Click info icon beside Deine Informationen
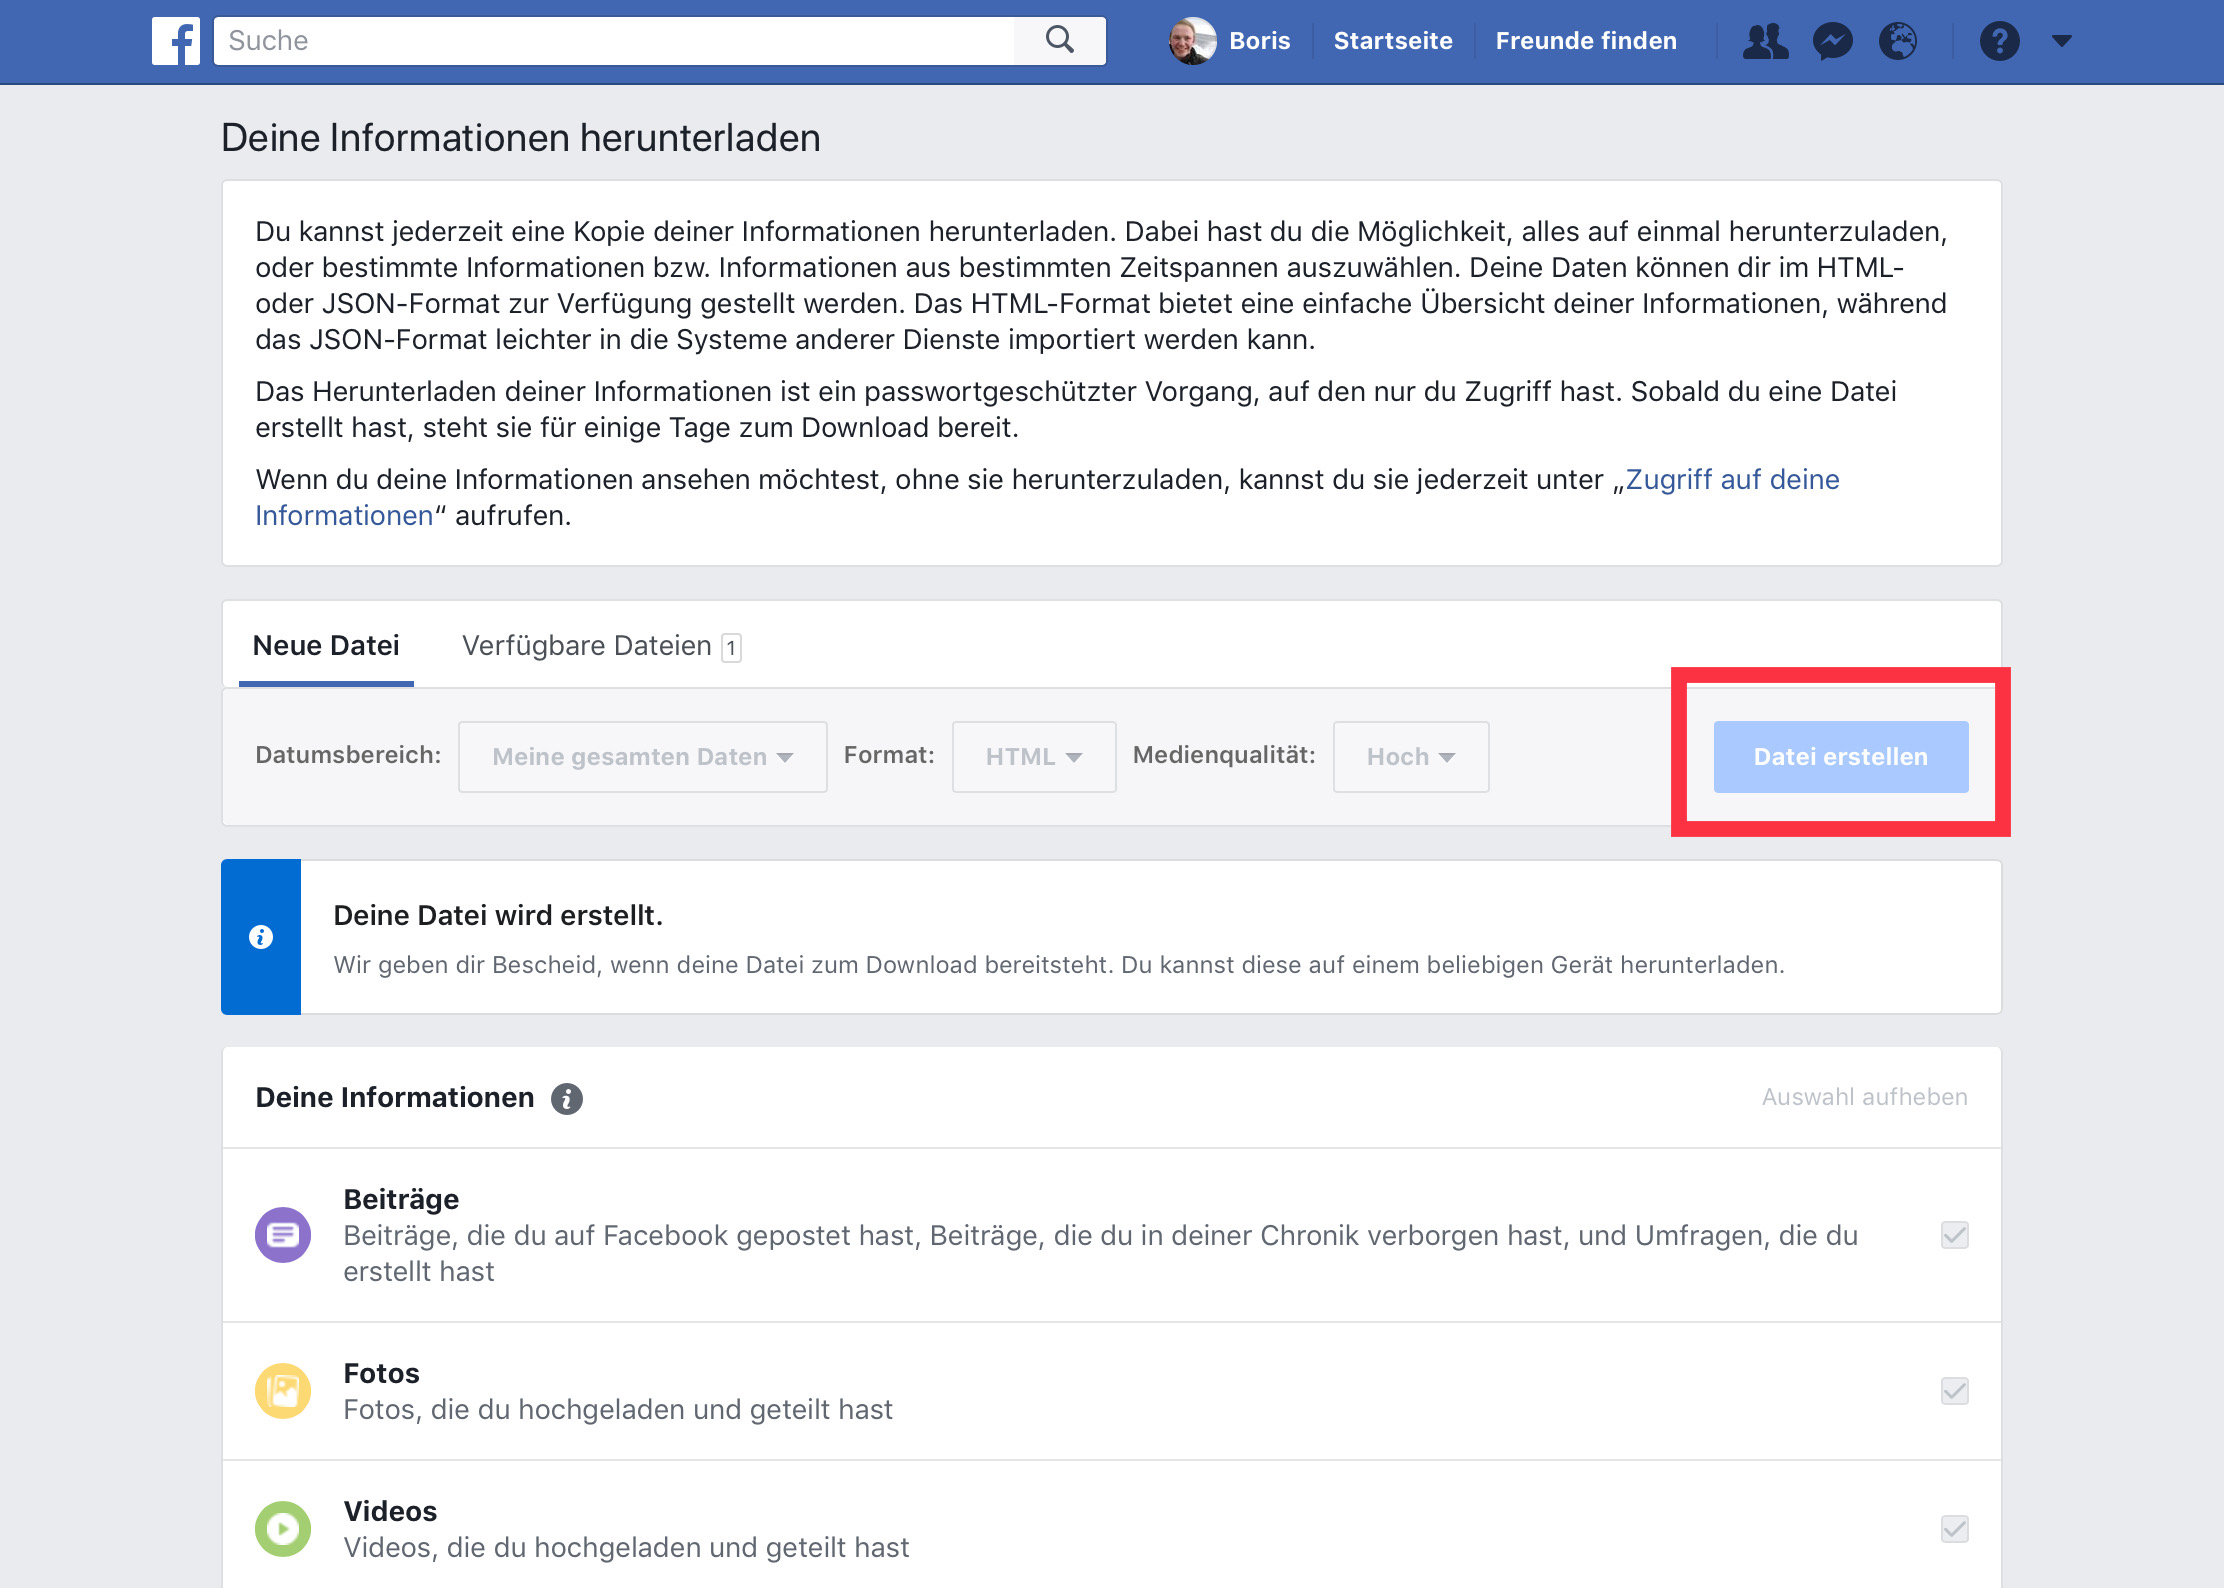The width and height of the screenshot is (2224, 1588). (x=567, y=1098)
